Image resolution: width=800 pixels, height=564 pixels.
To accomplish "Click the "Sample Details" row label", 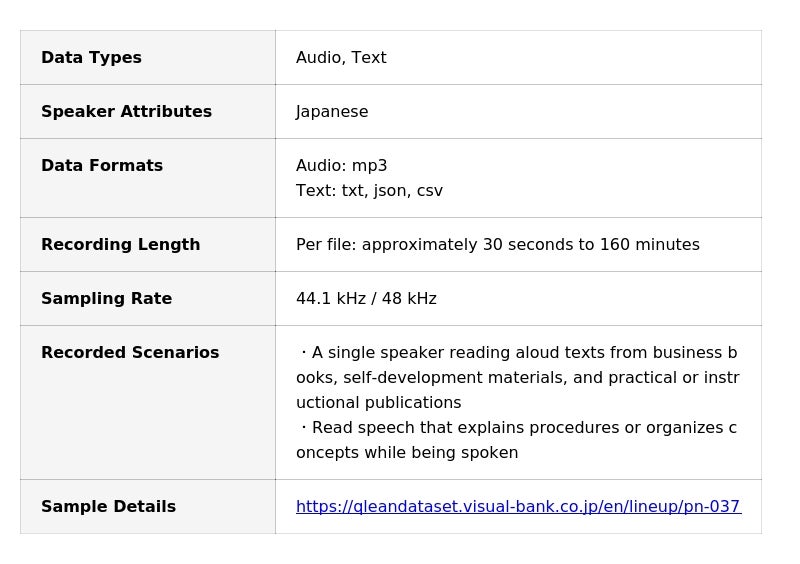I will (108, 507).
